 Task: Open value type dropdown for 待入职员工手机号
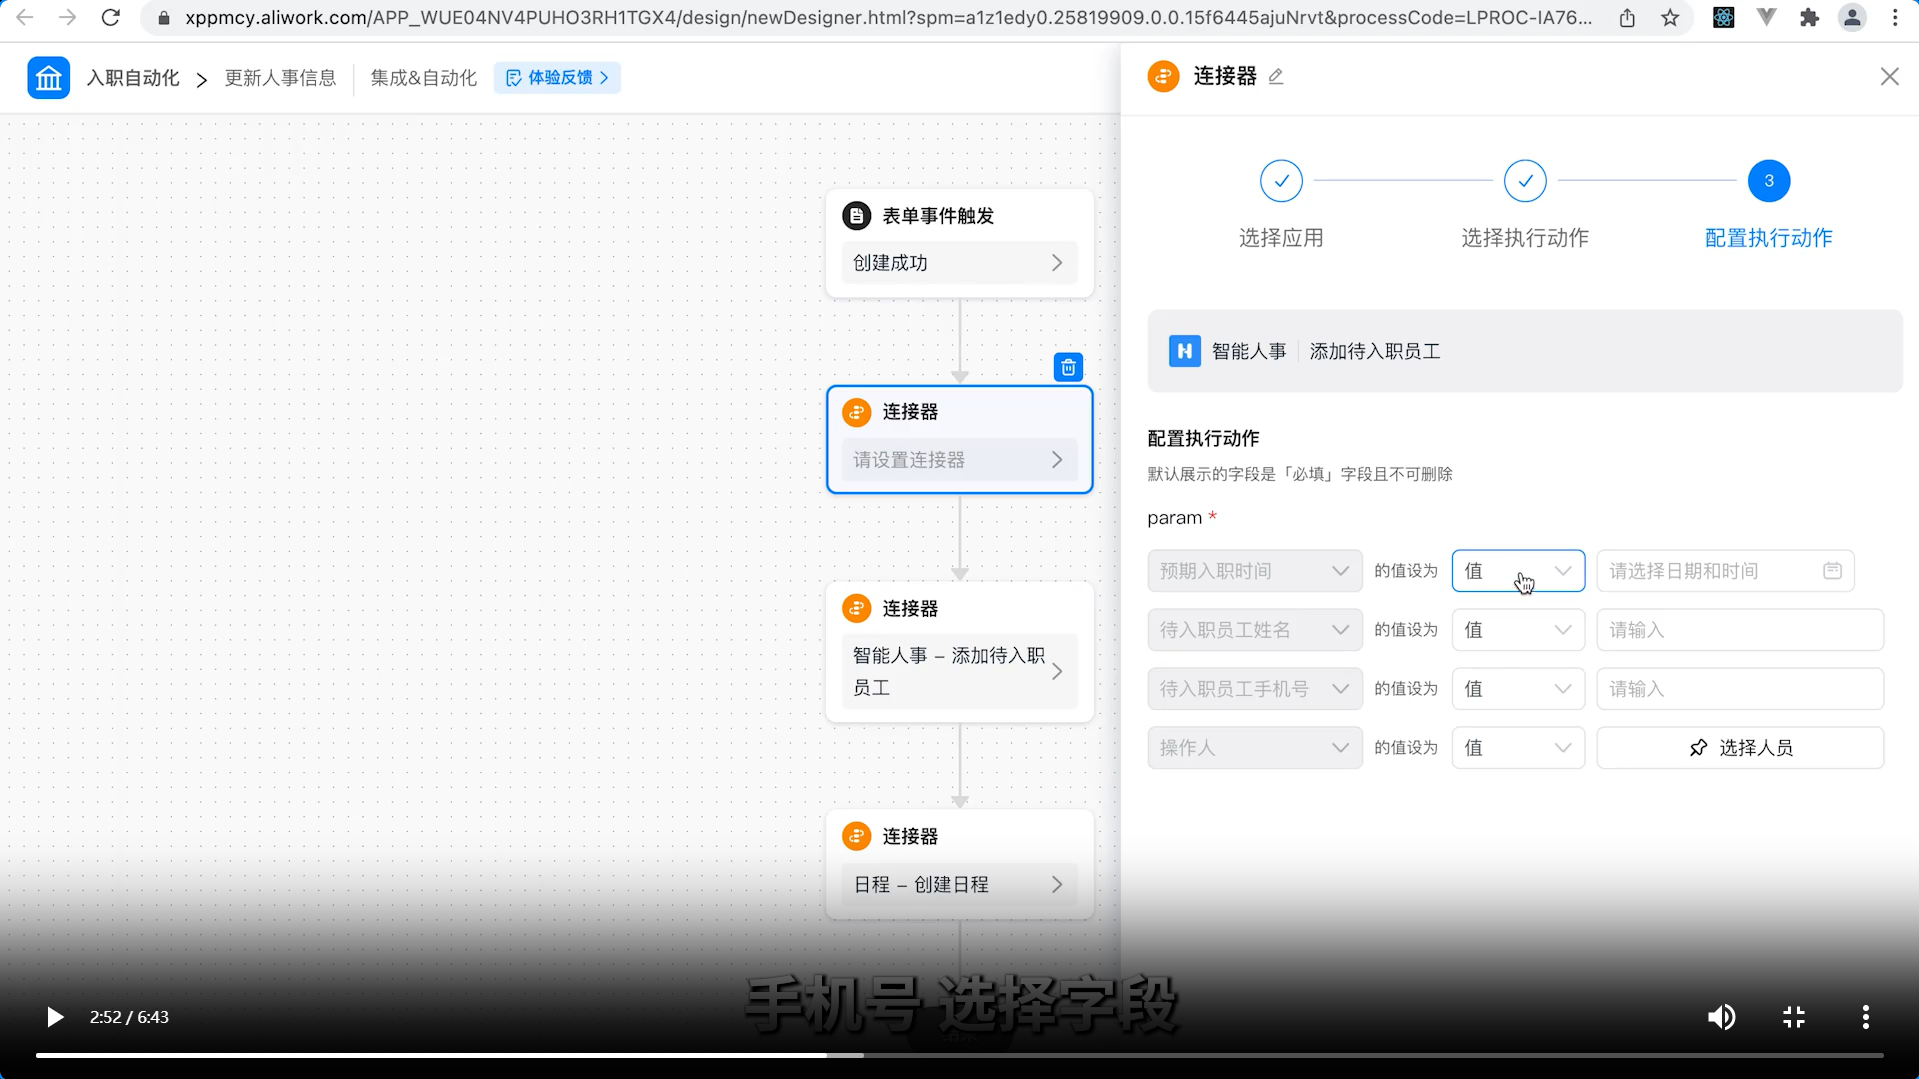[1518, 689]
